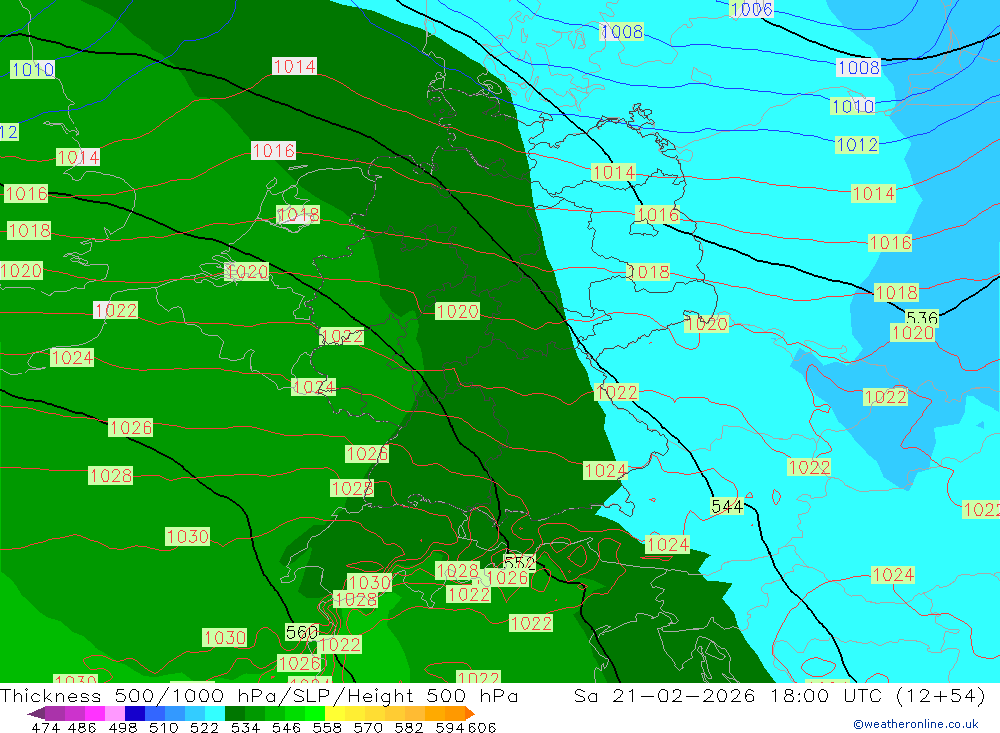
Task: Click the 536 height contour label
Action: click(x=922, y=318)
